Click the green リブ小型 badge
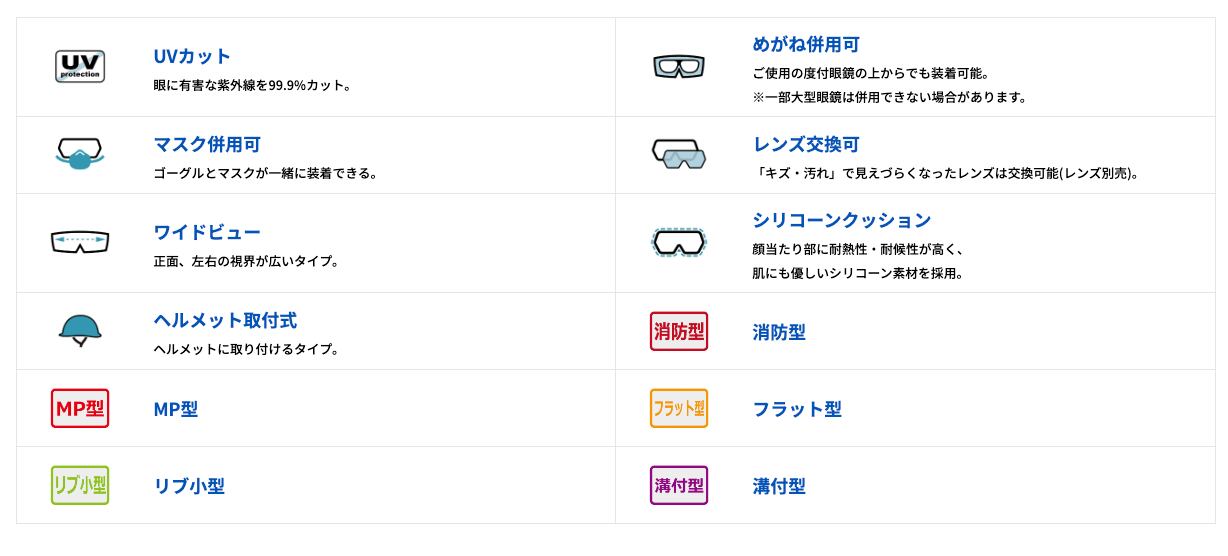Image resolution: width=1228 pixels, height=556 pixels. (80, 485)
